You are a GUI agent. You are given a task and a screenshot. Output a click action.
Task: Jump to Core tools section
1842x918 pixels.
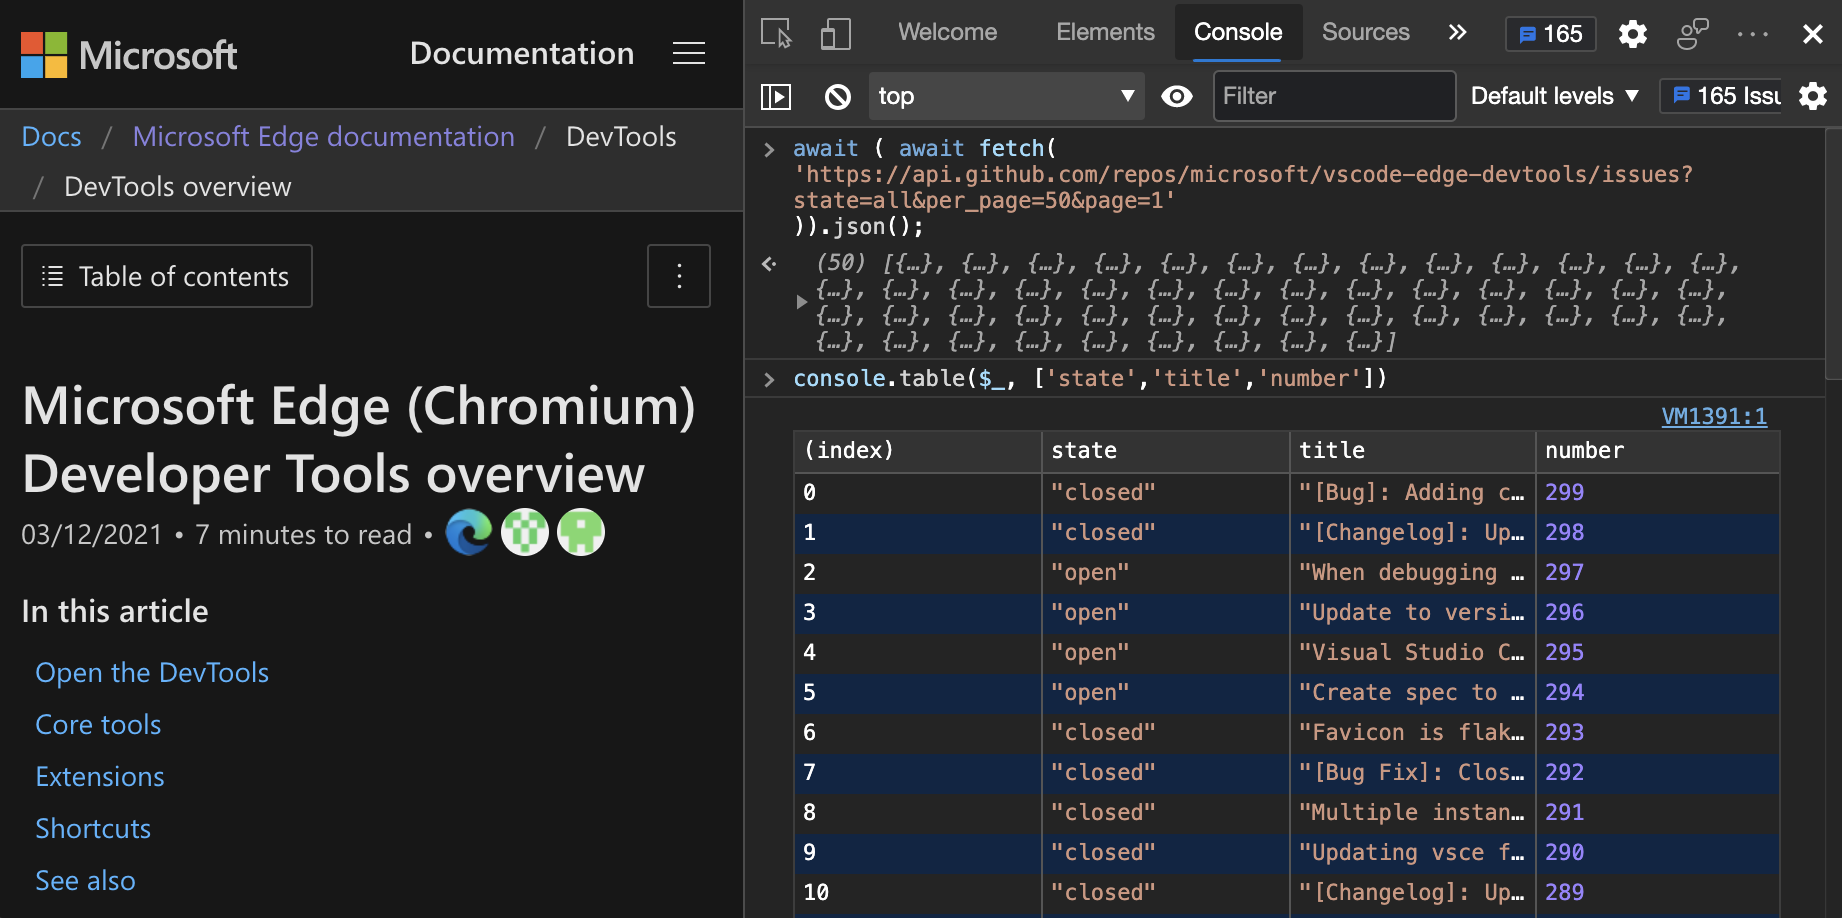(x=98, y=725)
